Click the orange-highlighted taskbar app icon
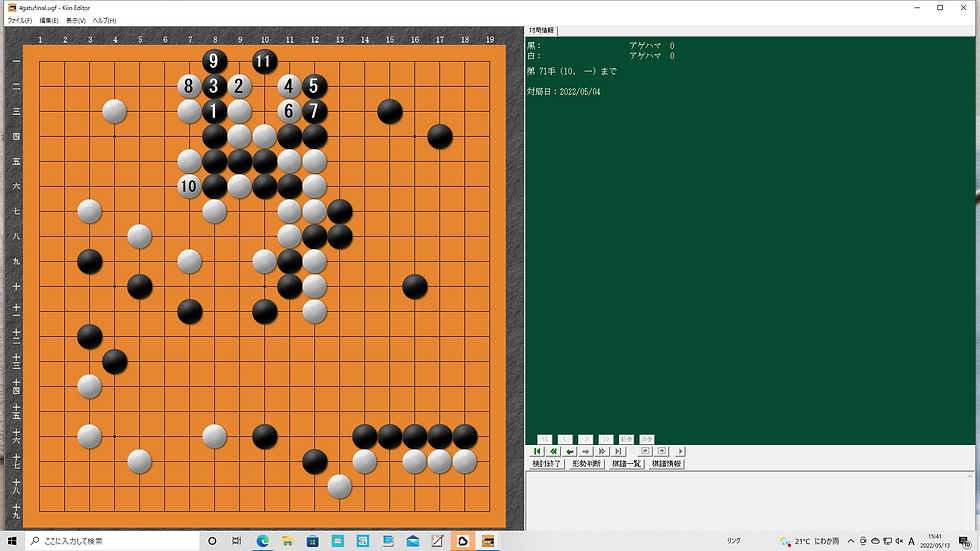The image size is (980, 551). [x=462, y=541]
